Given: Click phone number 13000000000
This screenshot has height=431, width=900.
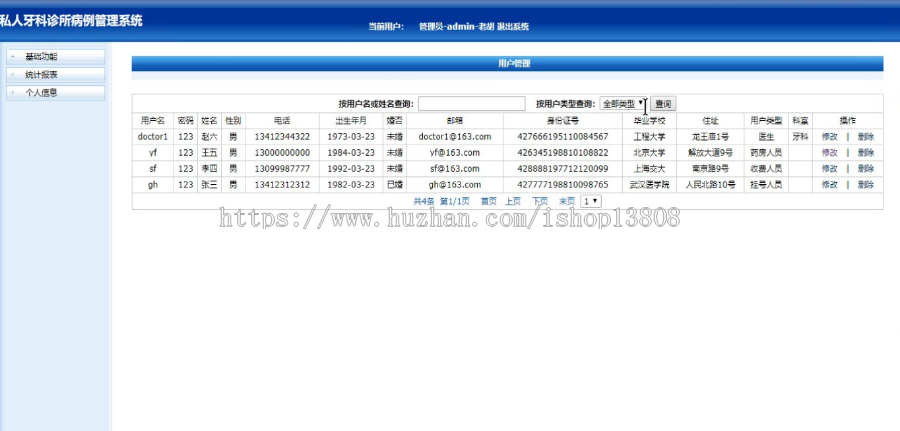Looking at the screenshot, I should [x=282, y=153].
